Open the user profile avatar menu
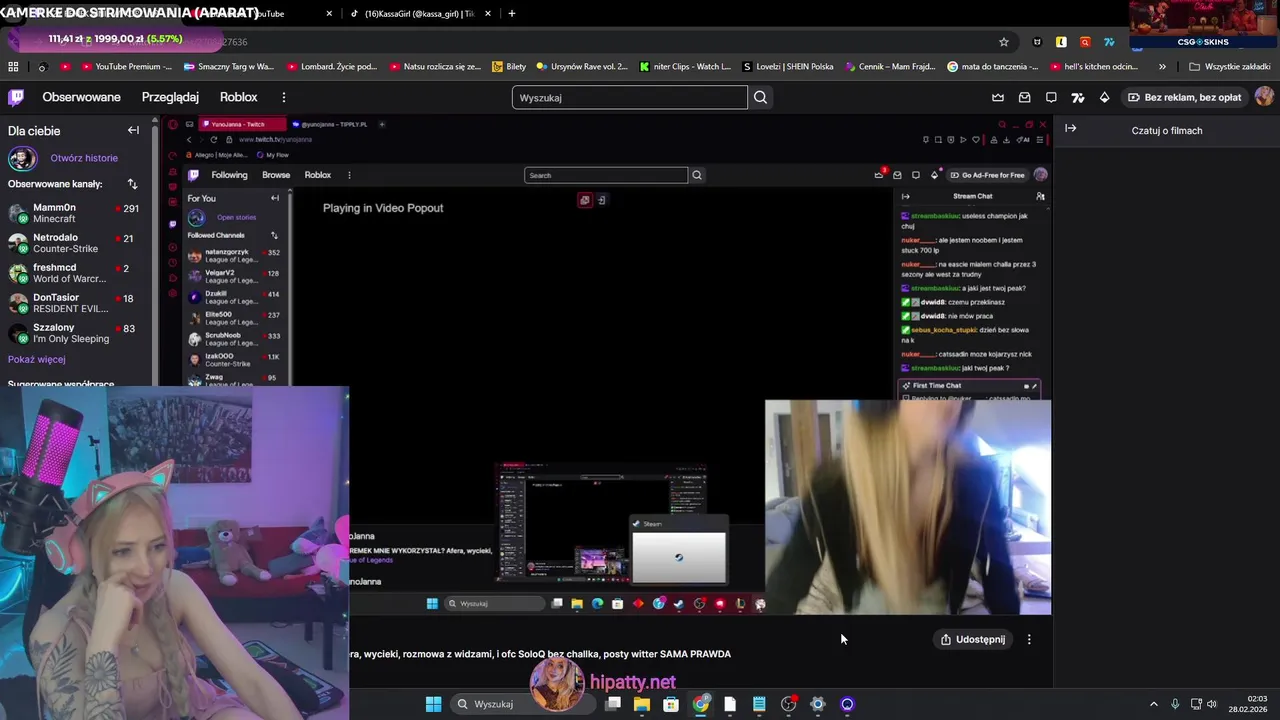The width and height of the screenshot is (1280, 720). [1264, 97]
